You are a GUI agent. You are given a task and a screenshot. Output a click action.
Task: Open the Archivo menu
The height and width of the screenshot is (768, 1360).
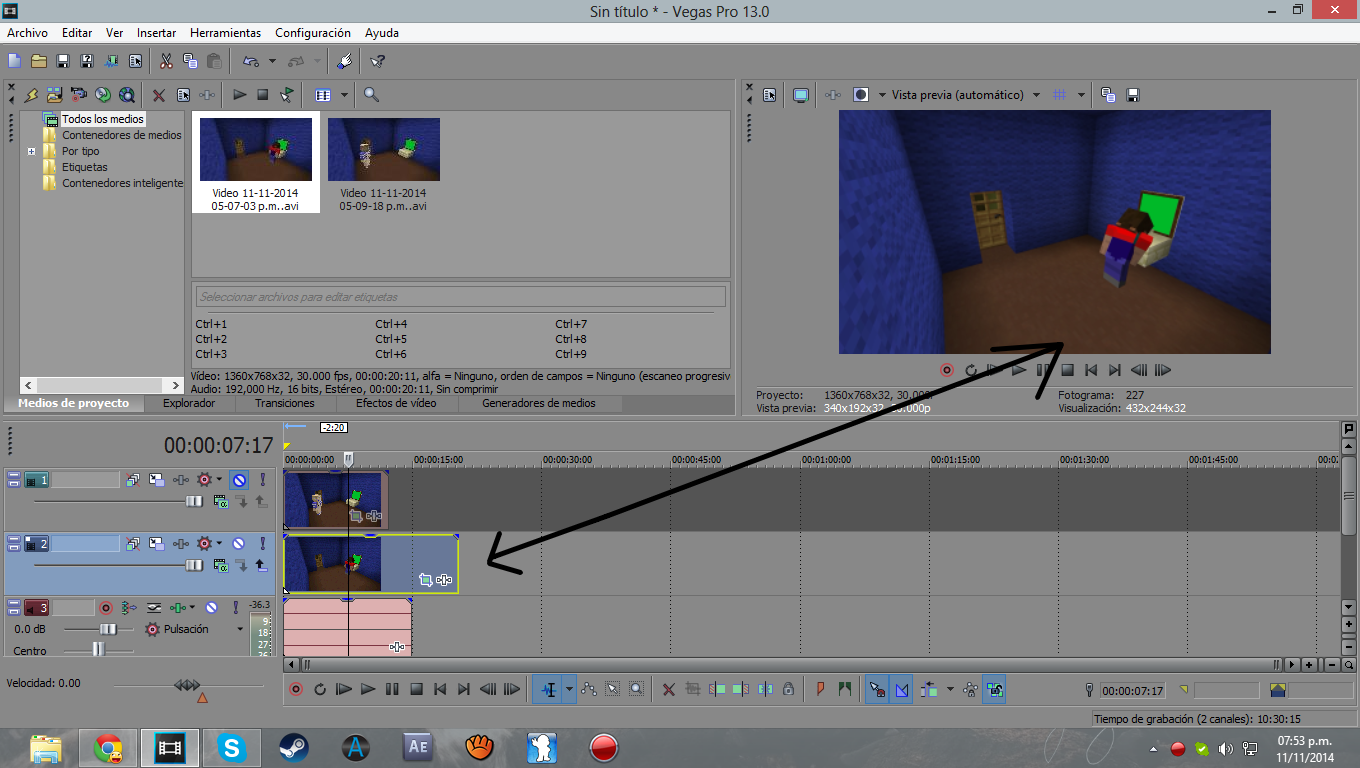coord(27,33)
